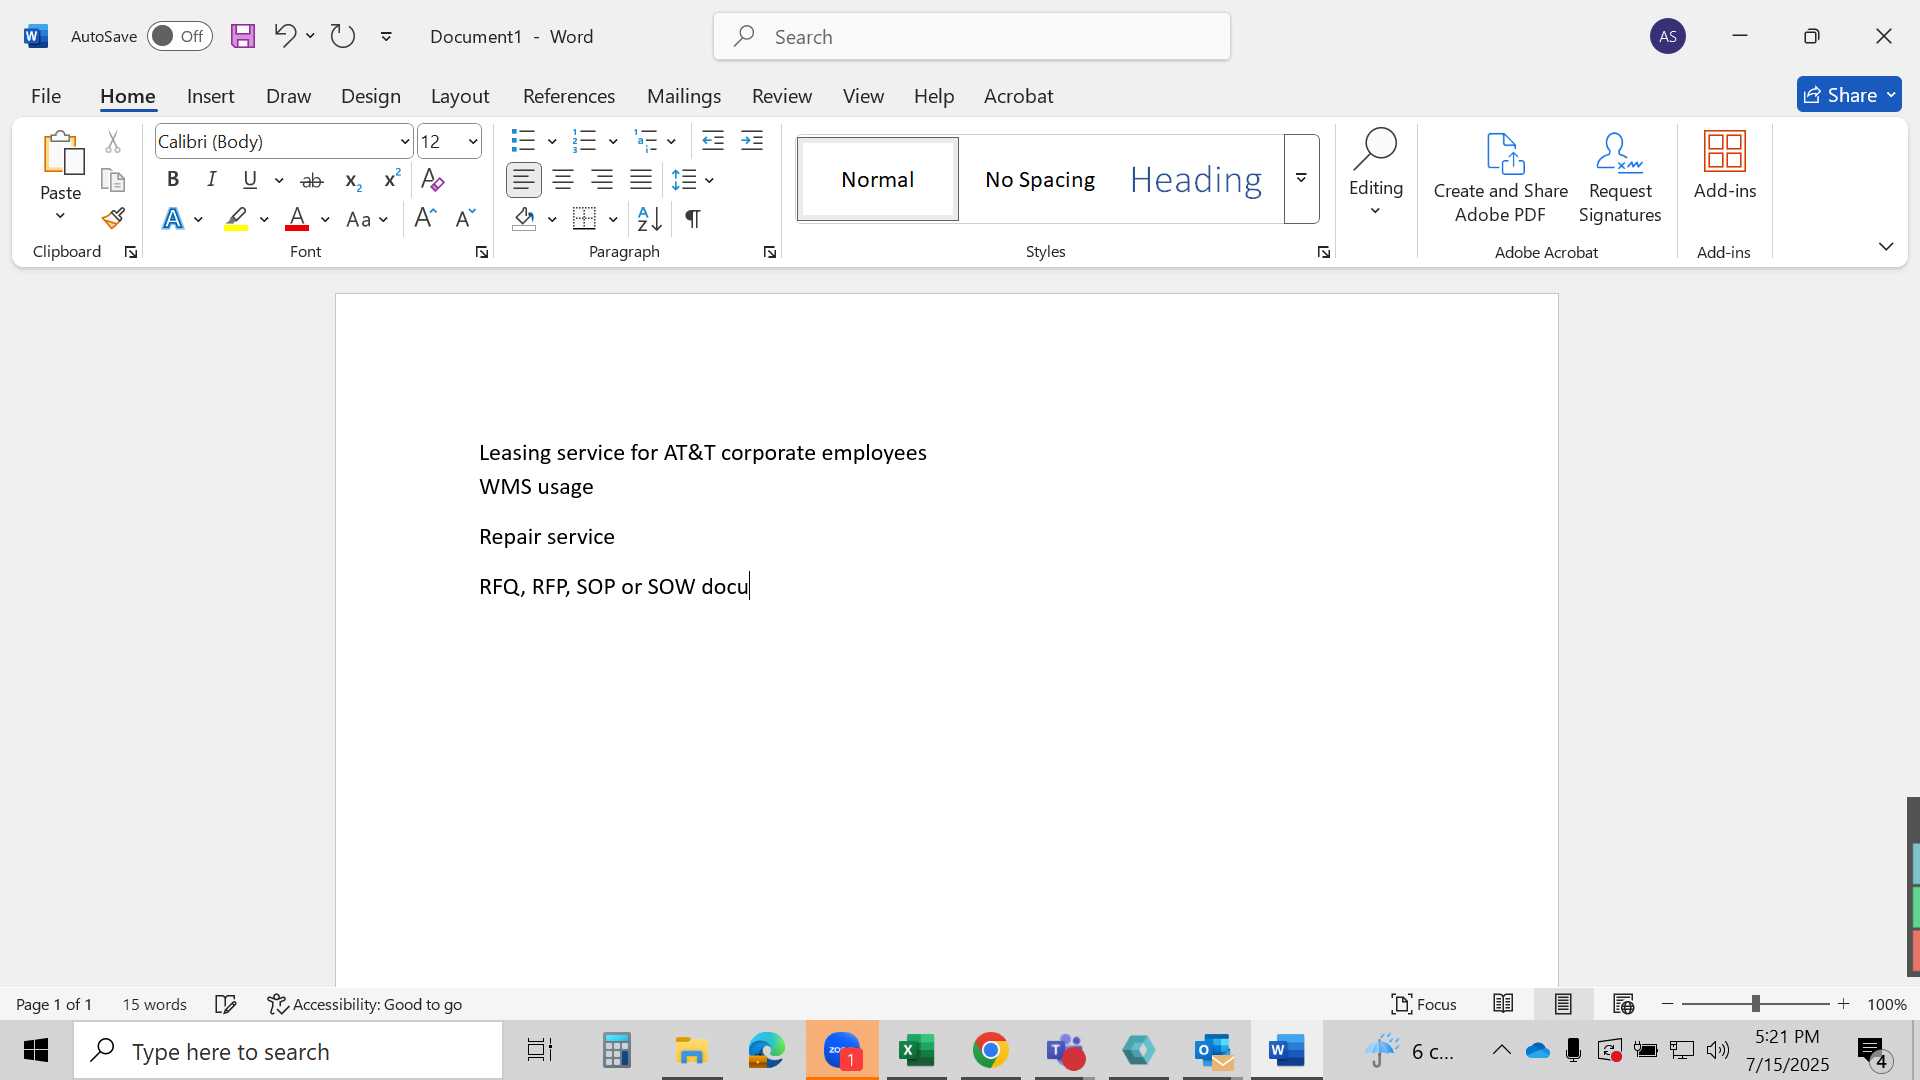Apply yellow text highlight color

(236, 219)
